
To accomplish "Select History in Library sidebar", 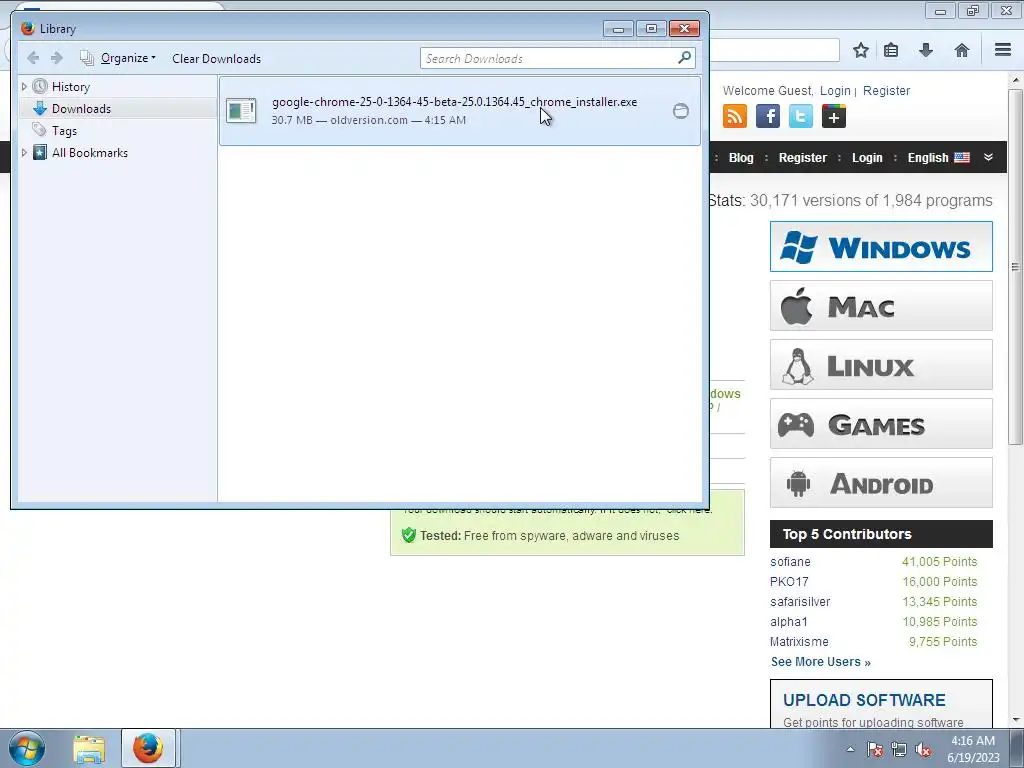I will 71,86.
